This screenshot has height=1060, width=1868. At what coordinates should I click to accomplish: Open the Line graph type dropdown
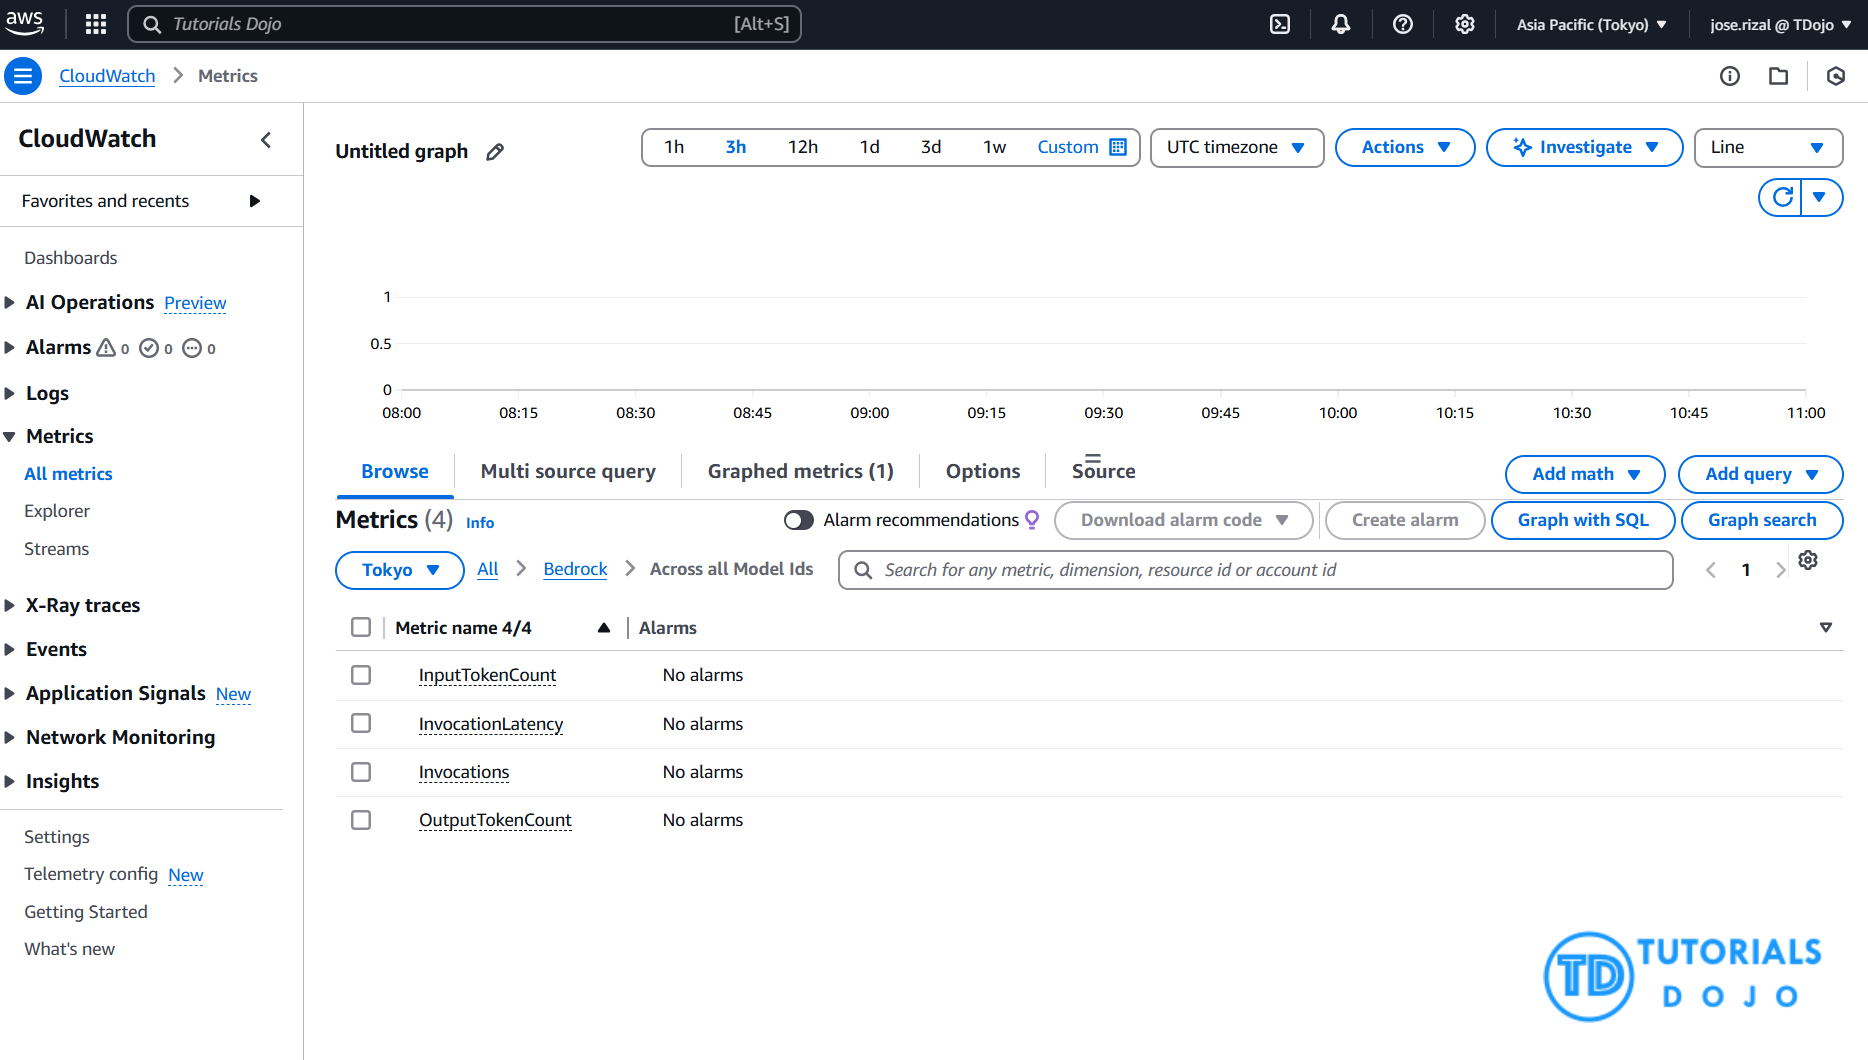(x=1768, y=147)
